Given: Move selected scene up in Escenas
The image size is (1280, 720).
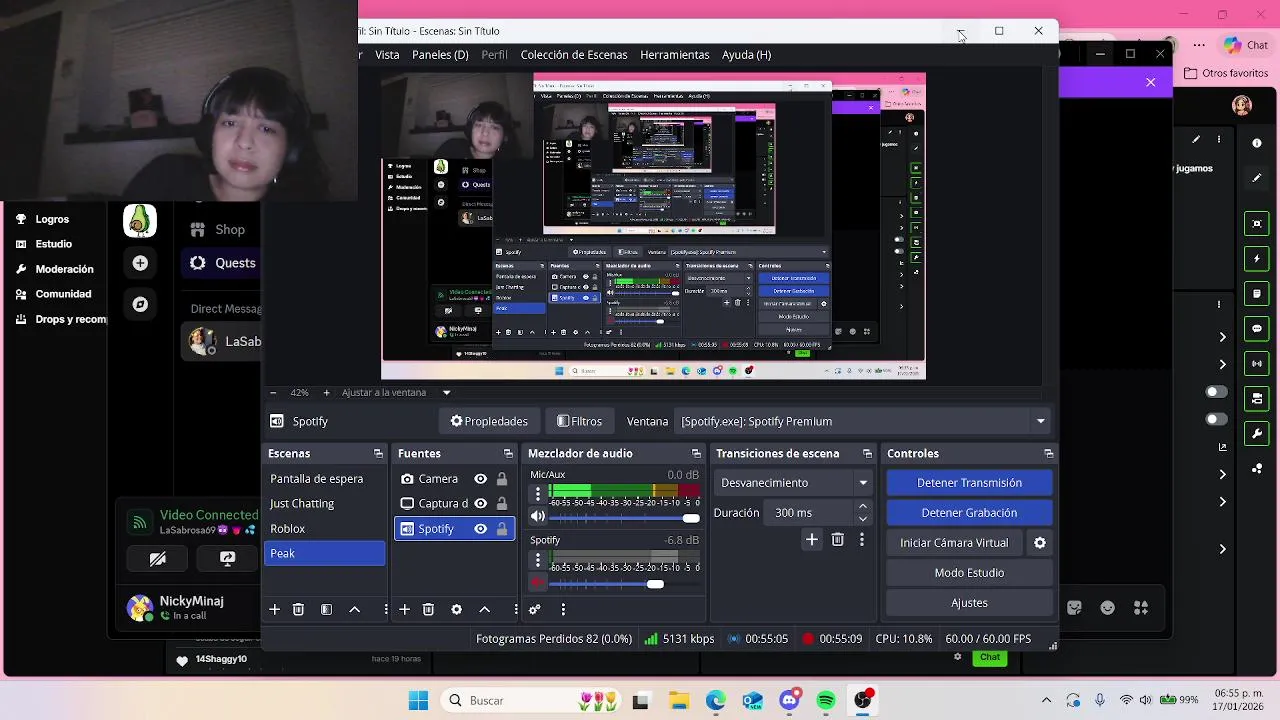Looking at the screenshot, I should tap(354, 609).
